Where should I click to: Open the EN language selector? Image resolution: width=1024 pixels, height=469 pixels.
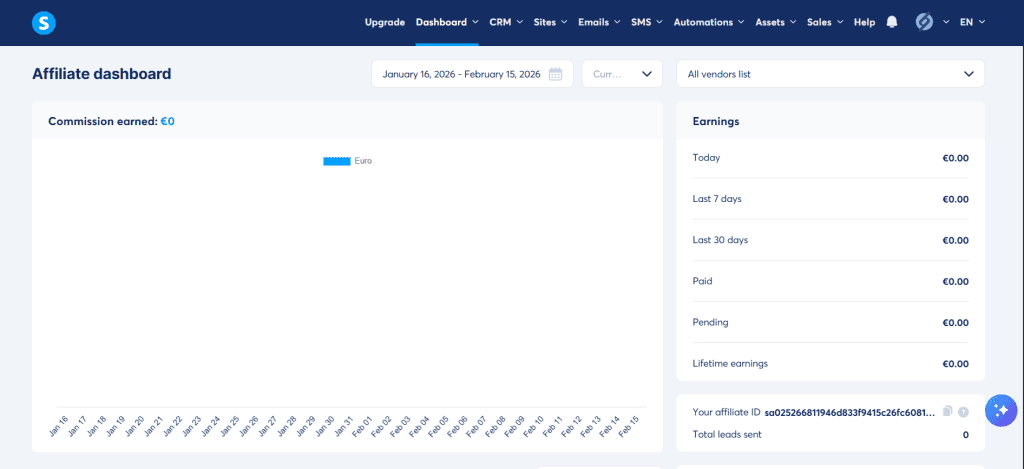coord(972,22)
